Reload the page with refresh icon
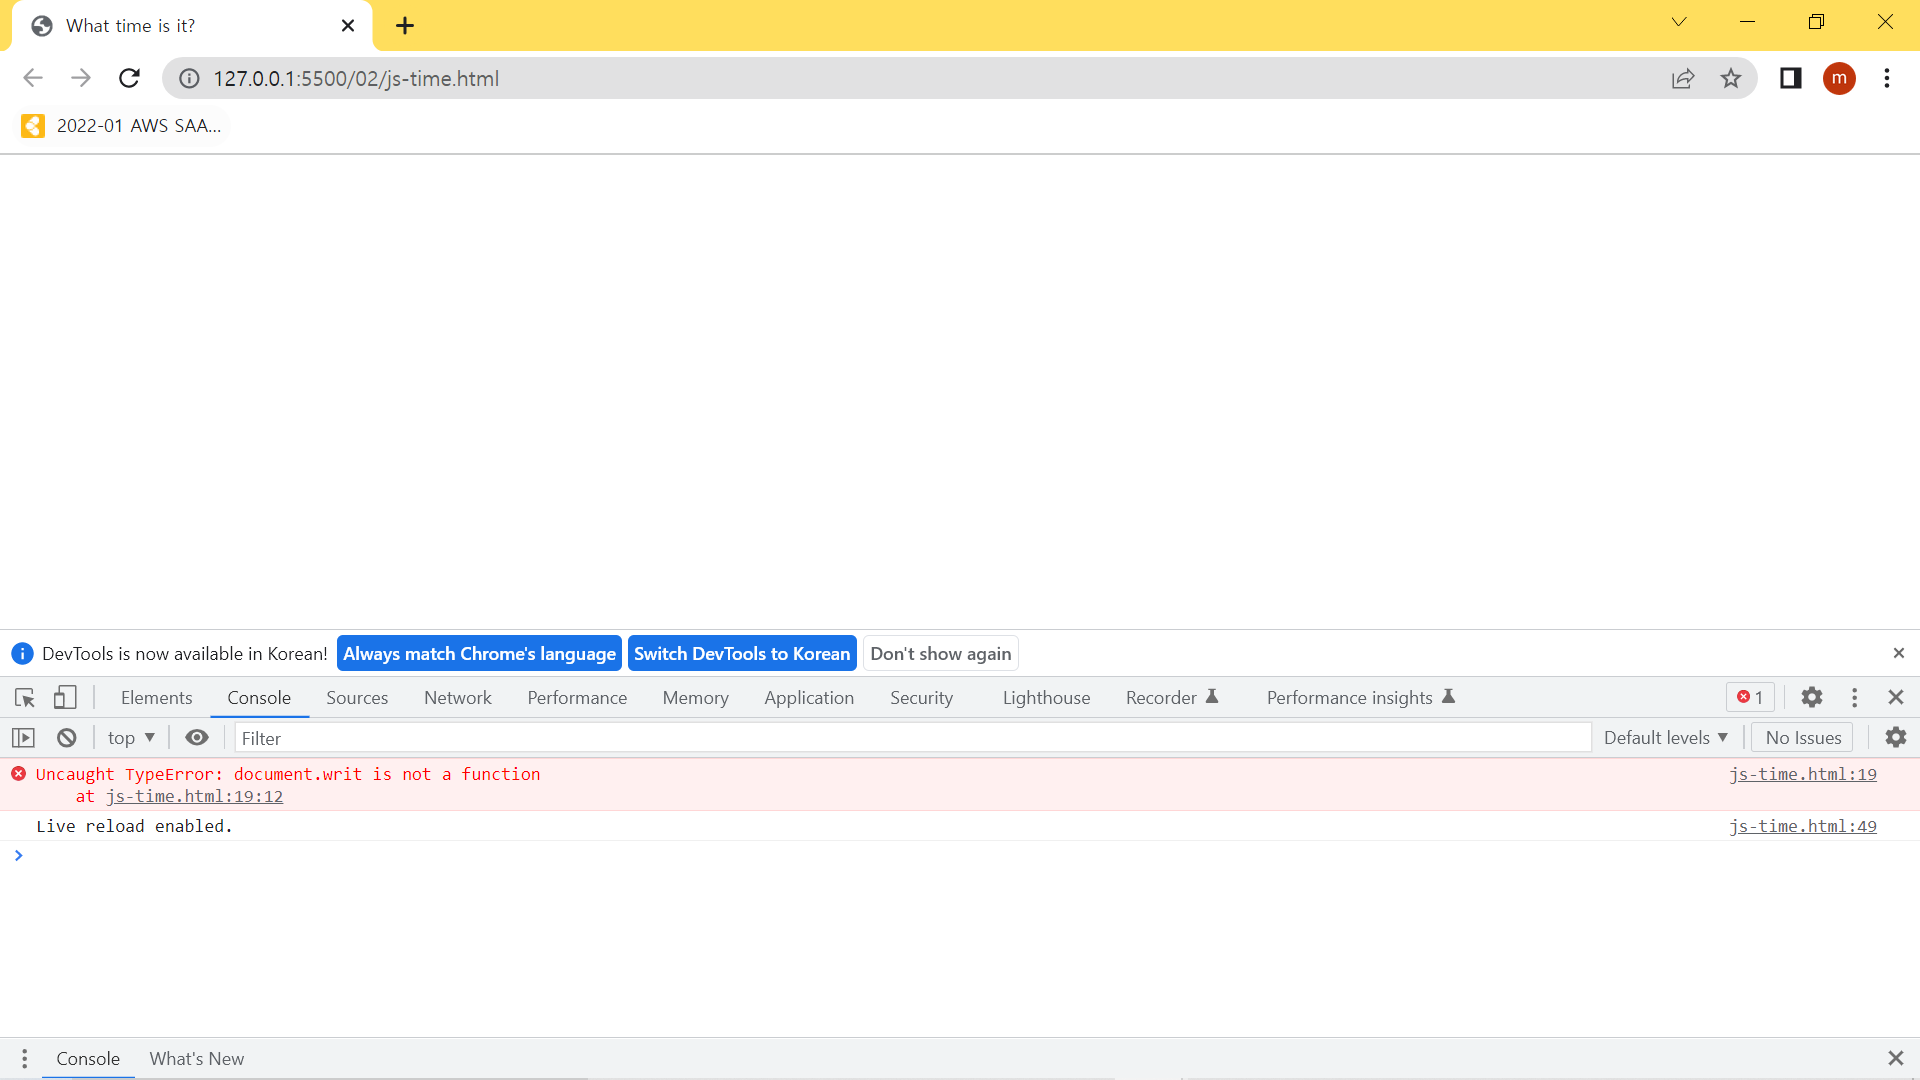 tap(129, 78)
